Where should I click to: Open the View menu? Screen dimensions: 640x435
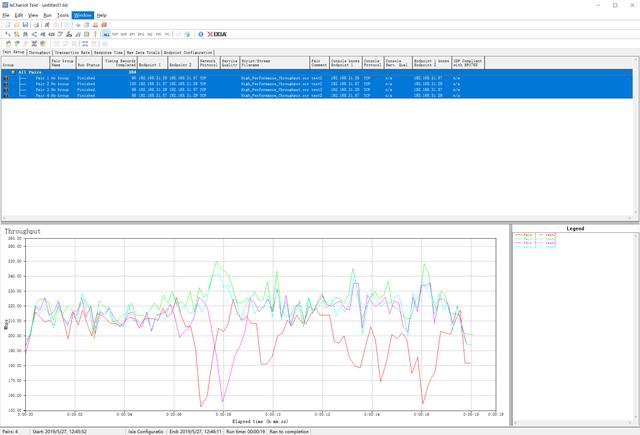pyautogui.click(x=33, y=15)
